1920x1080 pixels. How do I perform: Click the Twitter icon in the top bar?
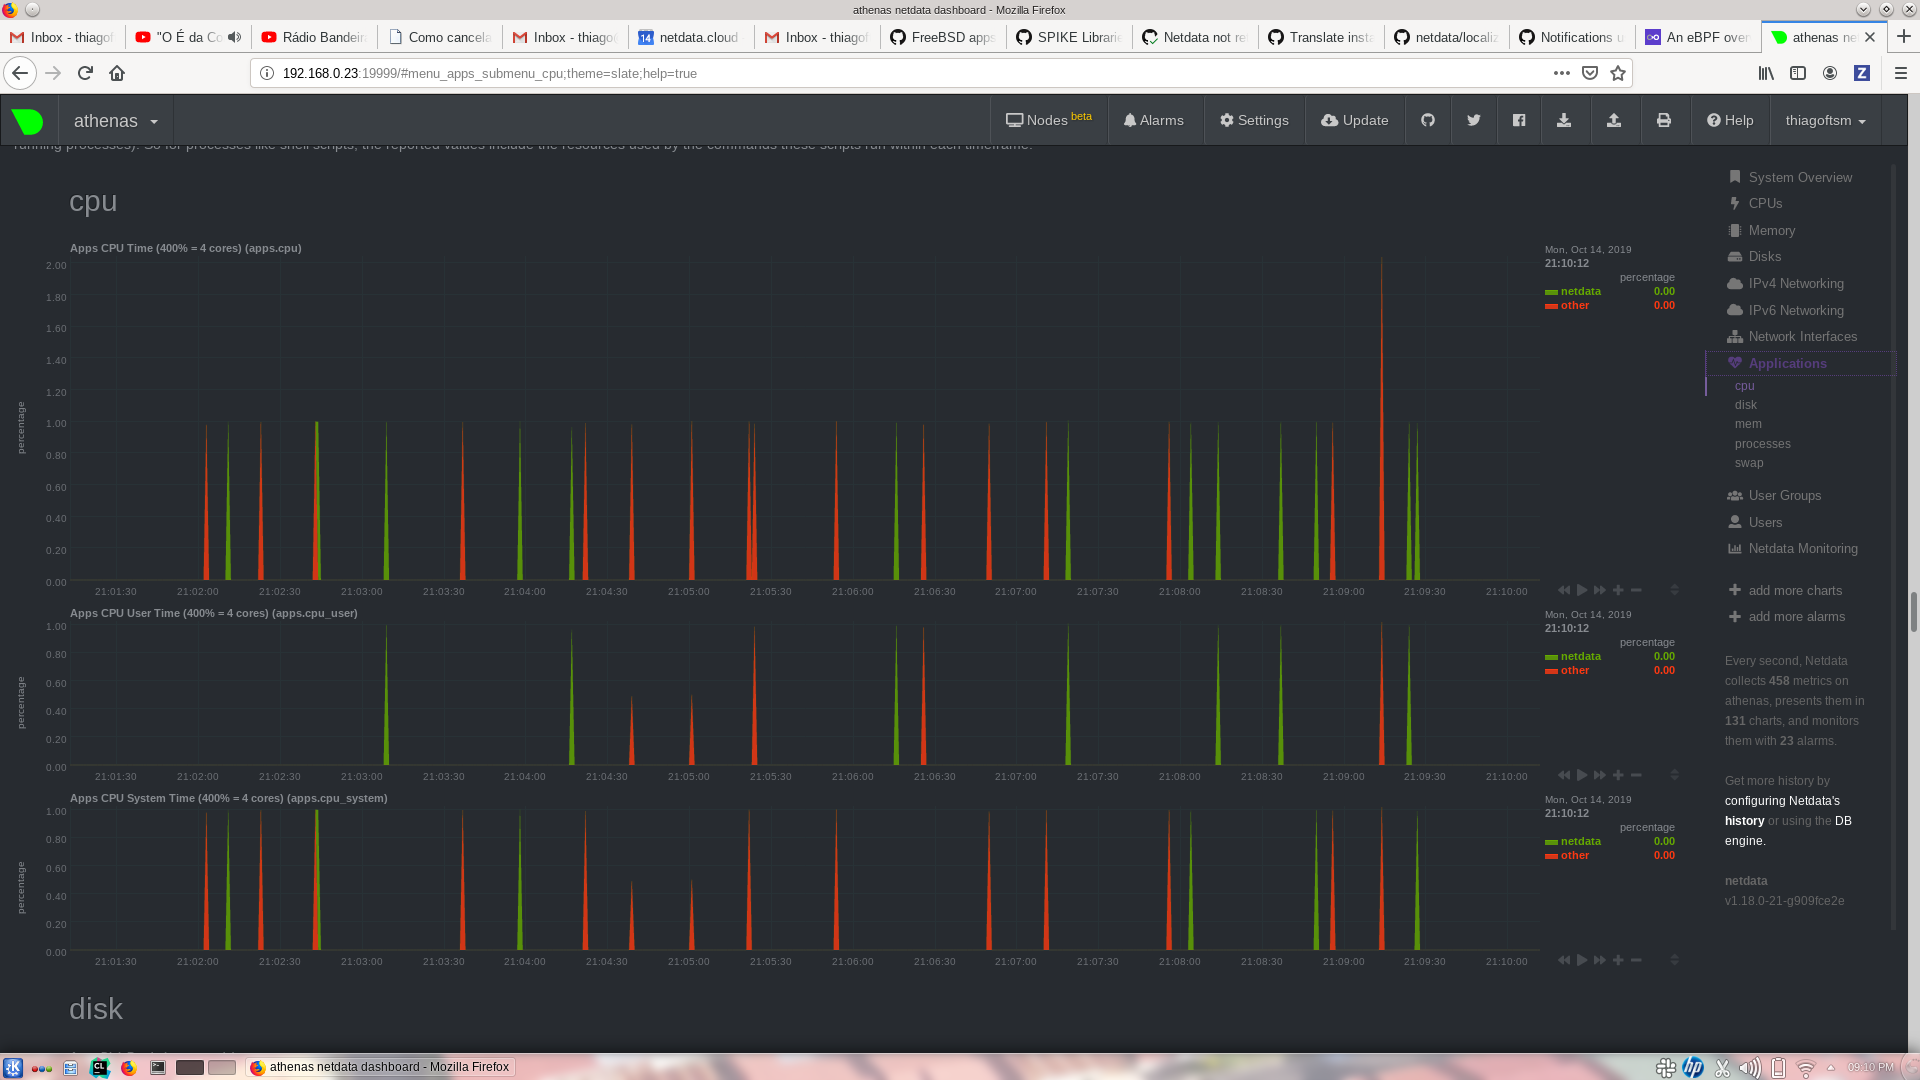[1473, 120]
